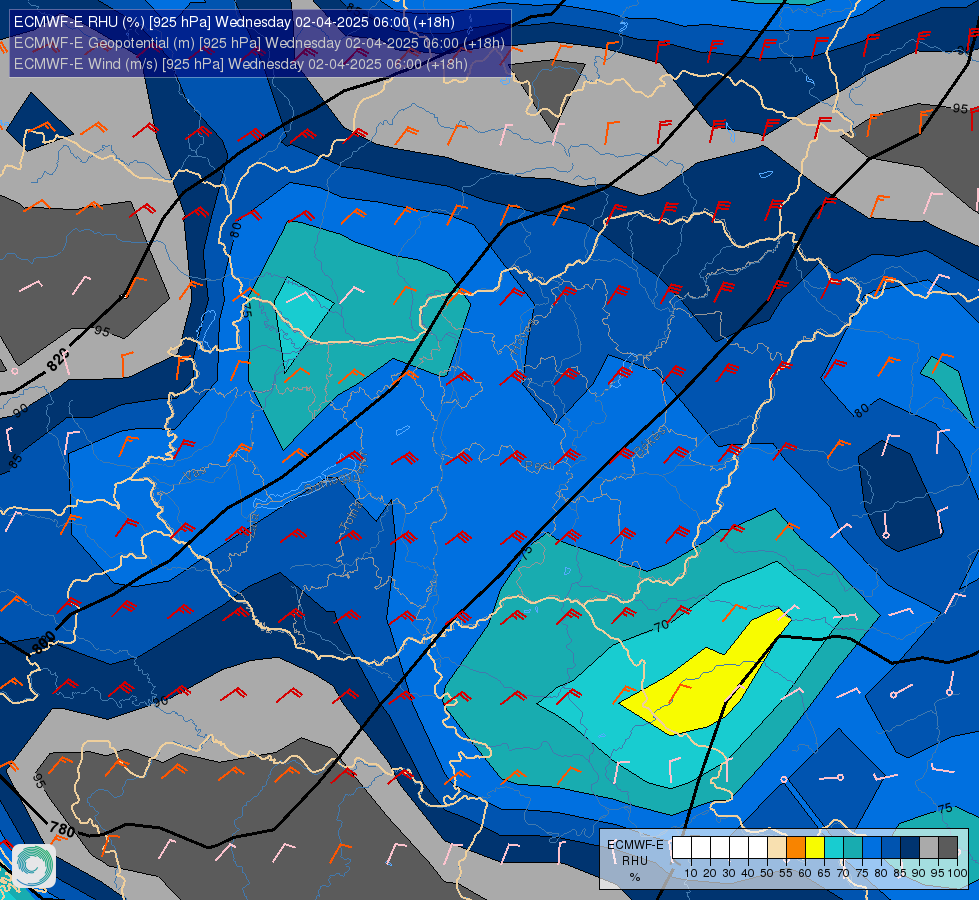
Task: Pick the yellow legend swatch for 60-65%
Action: pyautogui.click(x=815, y=848)
